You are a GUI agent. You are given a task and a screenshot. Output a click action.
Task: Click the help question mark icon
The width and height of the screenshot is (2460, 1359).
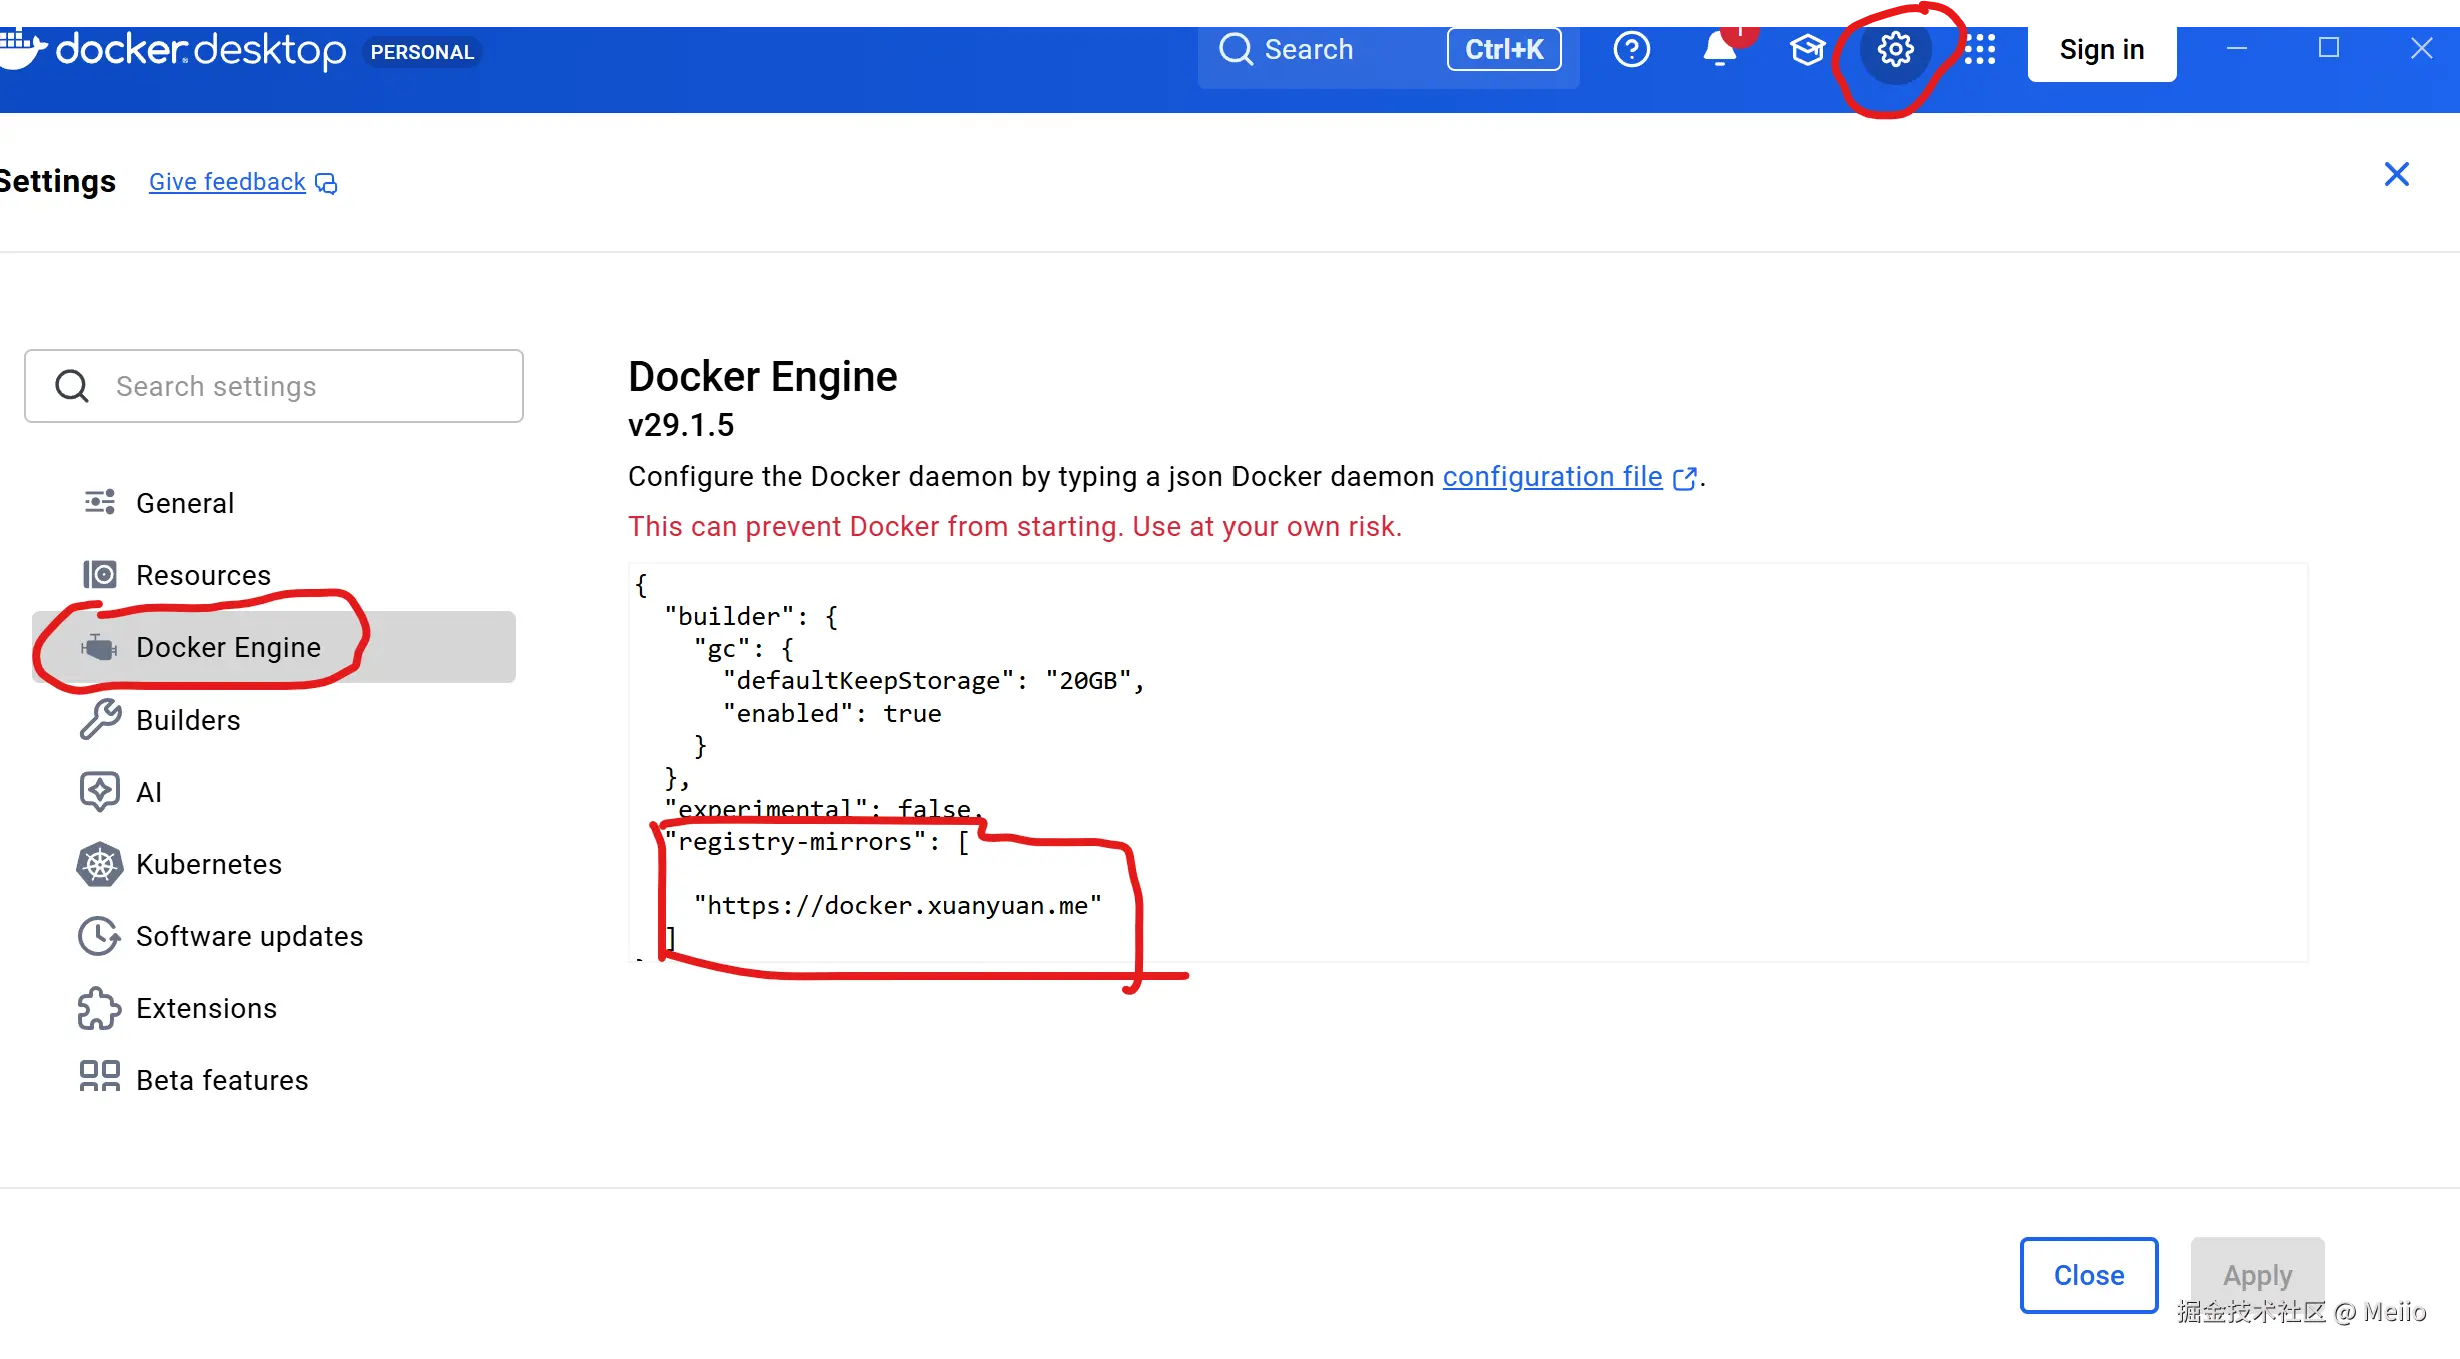pyautogui.click(x=1631, y=49)
